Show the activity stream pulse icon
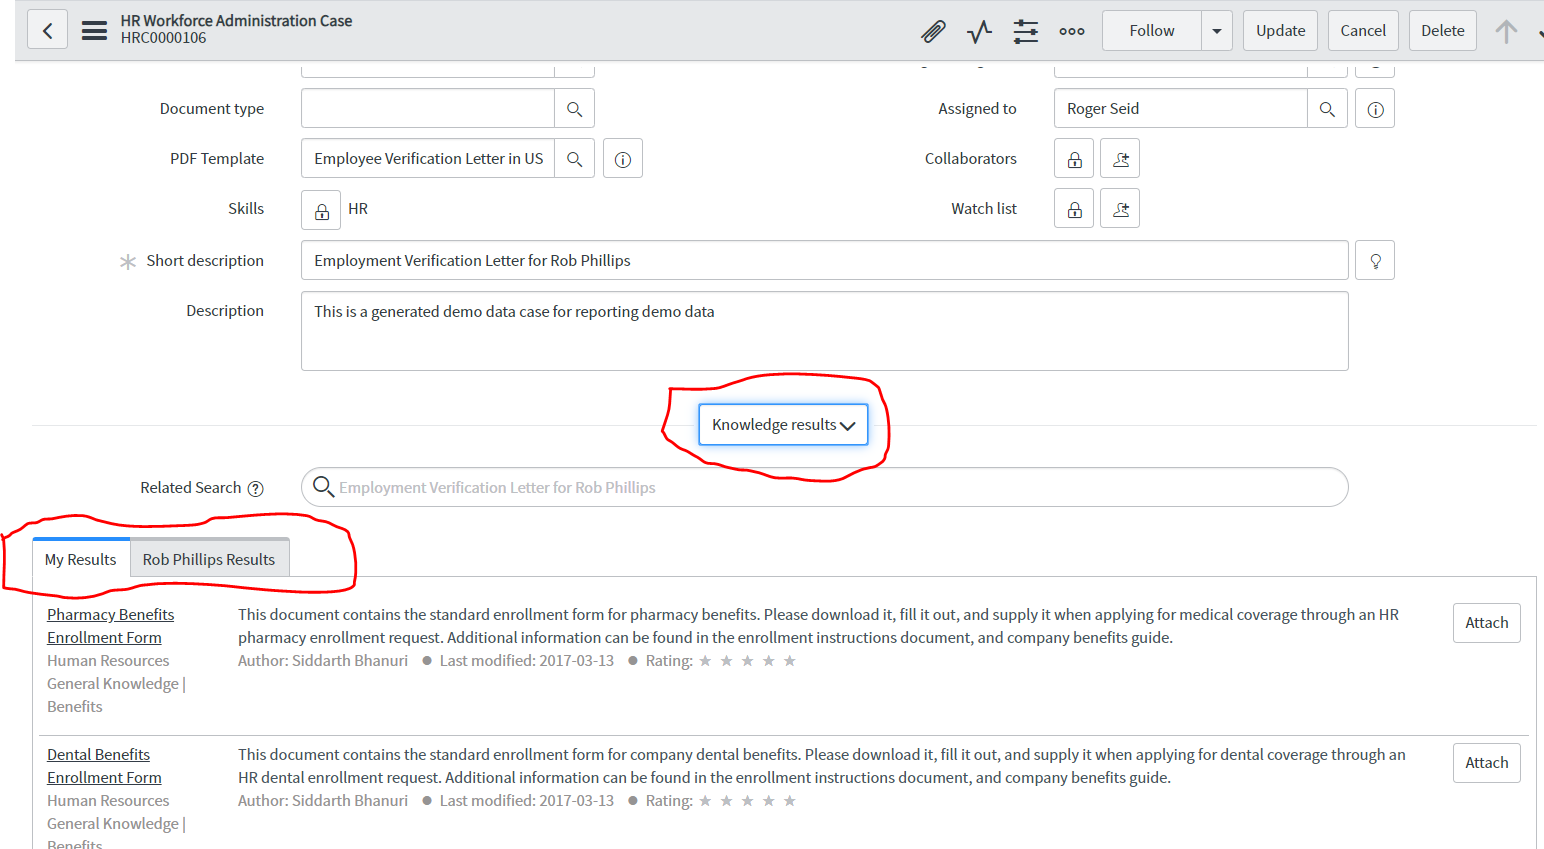Screen dimensions: 1544x849 (979, 31)
